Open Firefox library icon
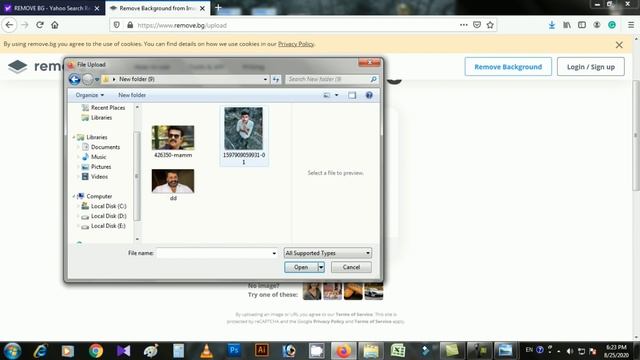Viewport: 640px width, 360px height. click(567, 25)
